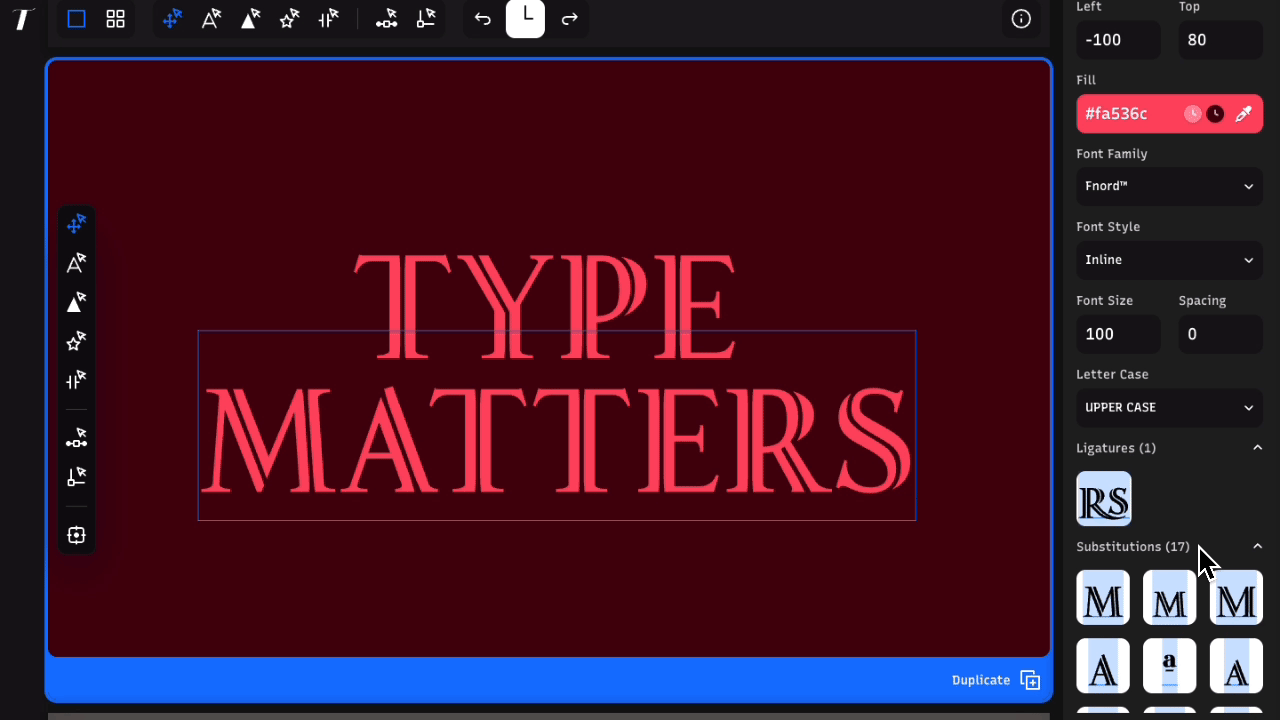The width and height of the screenshot is (1280, 720).
Task: Edit the Font Size field (100)
Action: point(1118,334)
